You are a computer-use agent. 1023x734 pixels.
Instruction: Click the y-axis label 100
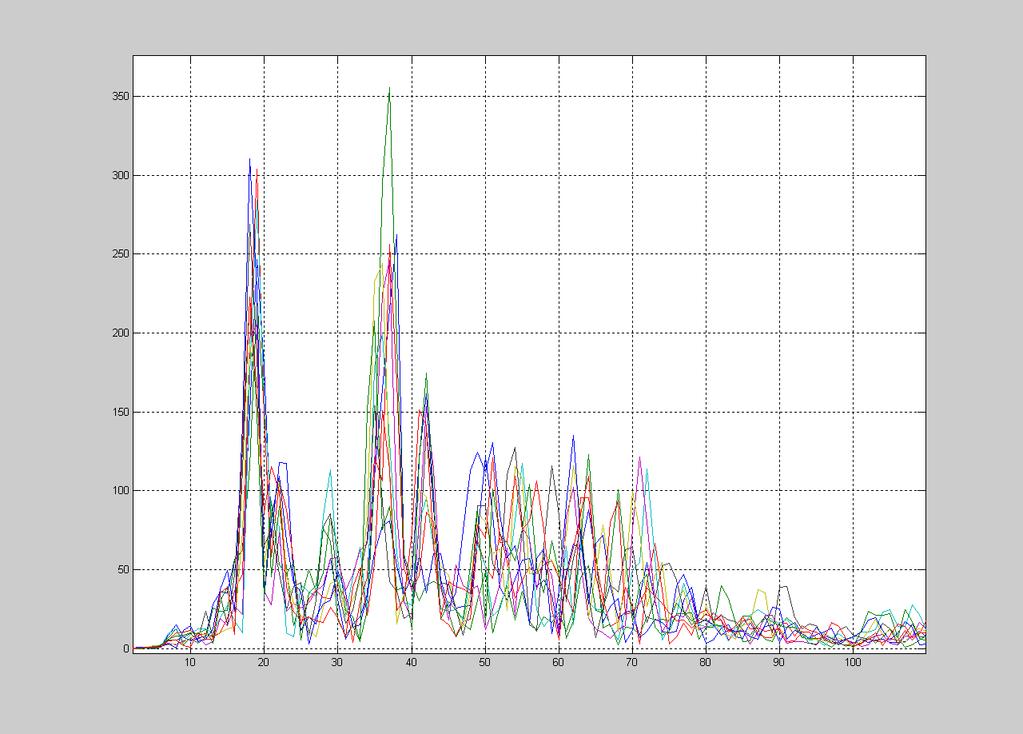pyautogui.click(x=120, y=491)
